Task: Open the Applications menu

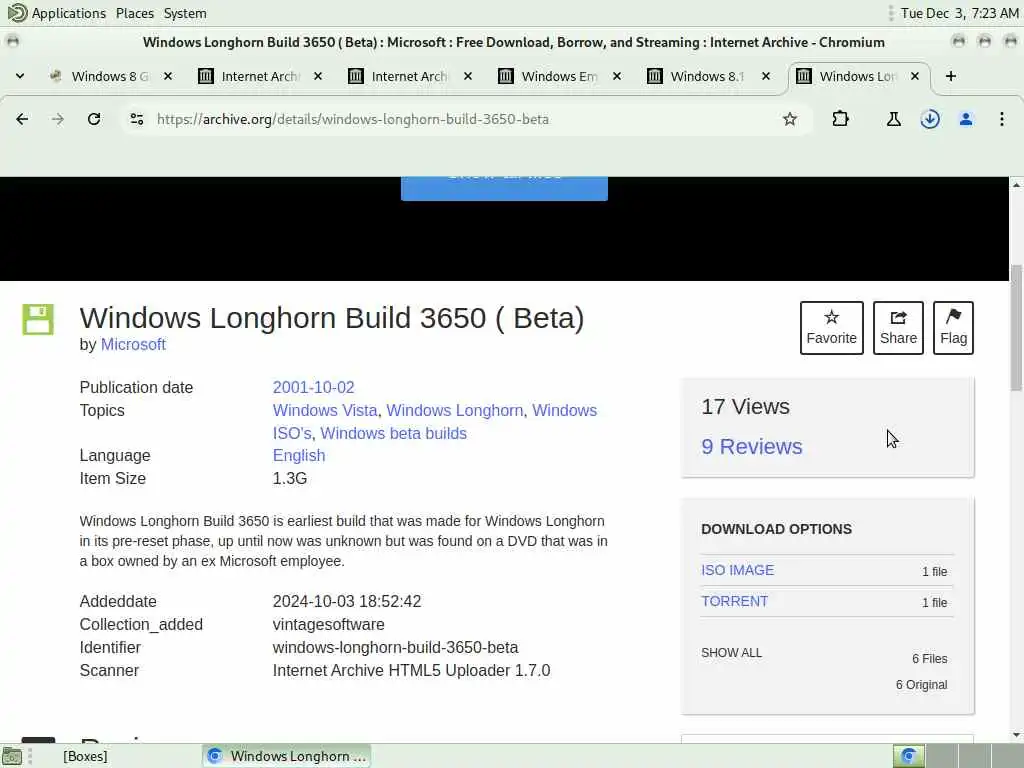Action: (x=57, y=13)
